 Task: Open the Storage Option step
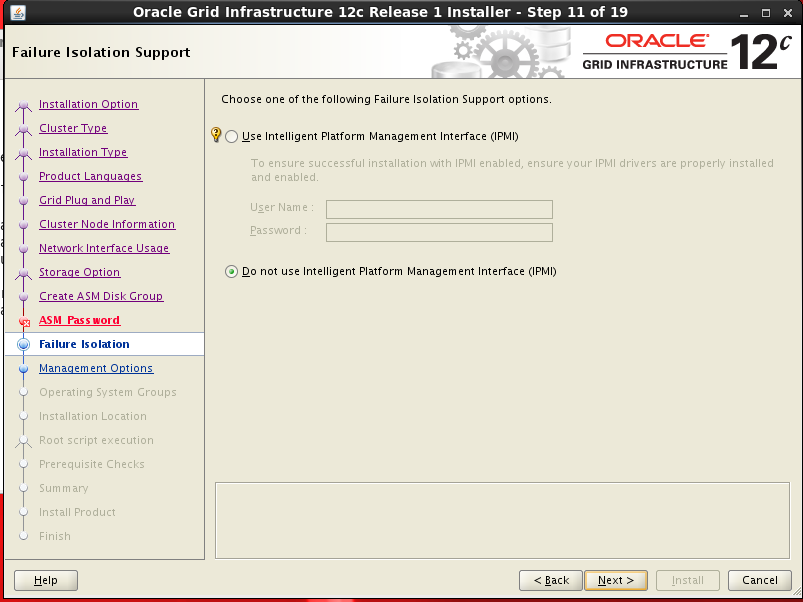(79, 272)
